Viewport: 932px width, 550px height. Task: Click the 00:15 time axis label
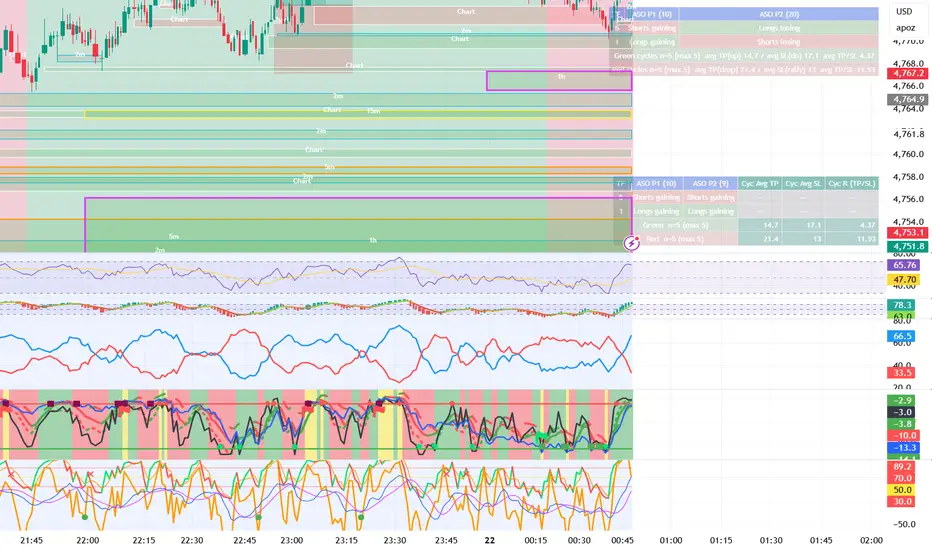pos(536,540)
